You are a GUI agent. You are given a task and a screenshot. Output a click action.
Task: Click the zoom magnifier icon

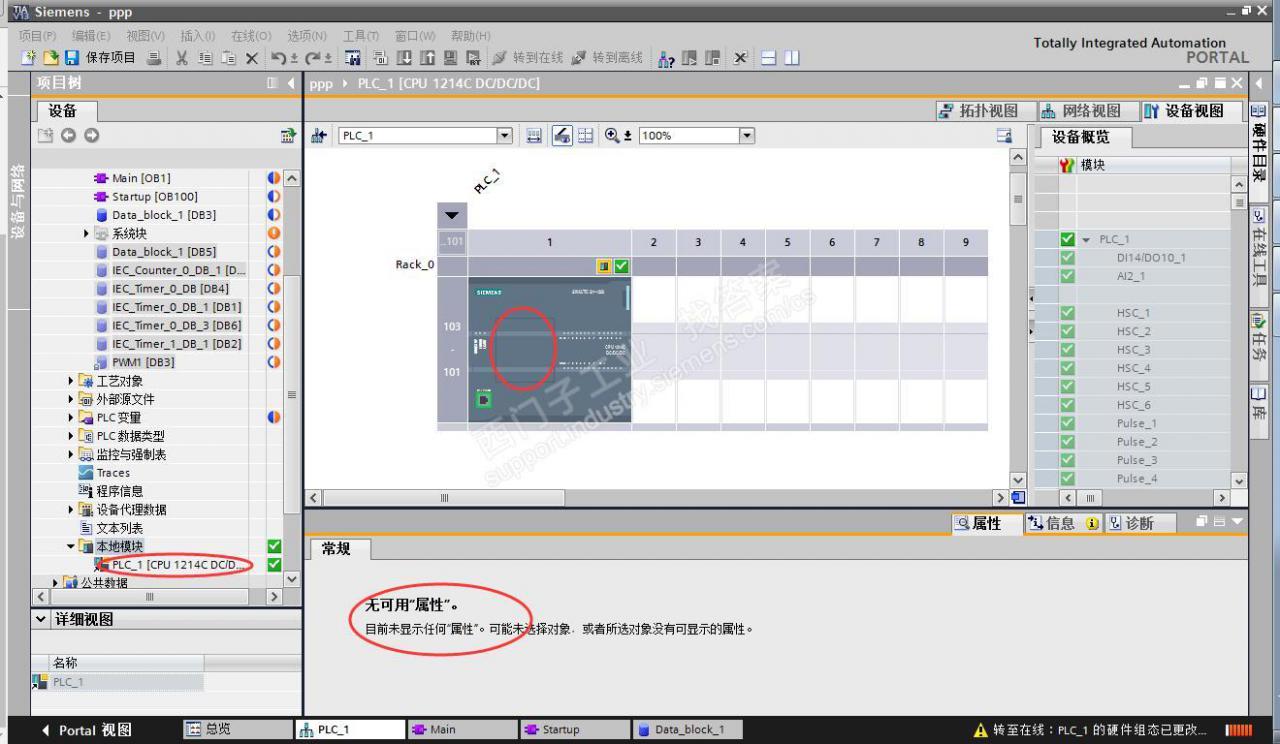pyautogui.click(x=613, y=136)
